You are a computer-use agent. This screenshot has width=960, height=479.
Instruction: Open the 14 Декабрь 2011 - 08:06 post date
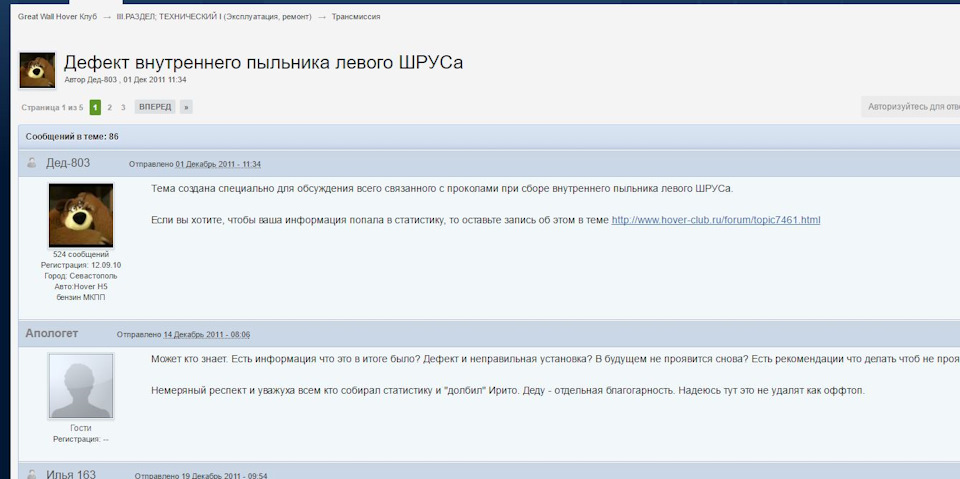[x=206, y=335]
